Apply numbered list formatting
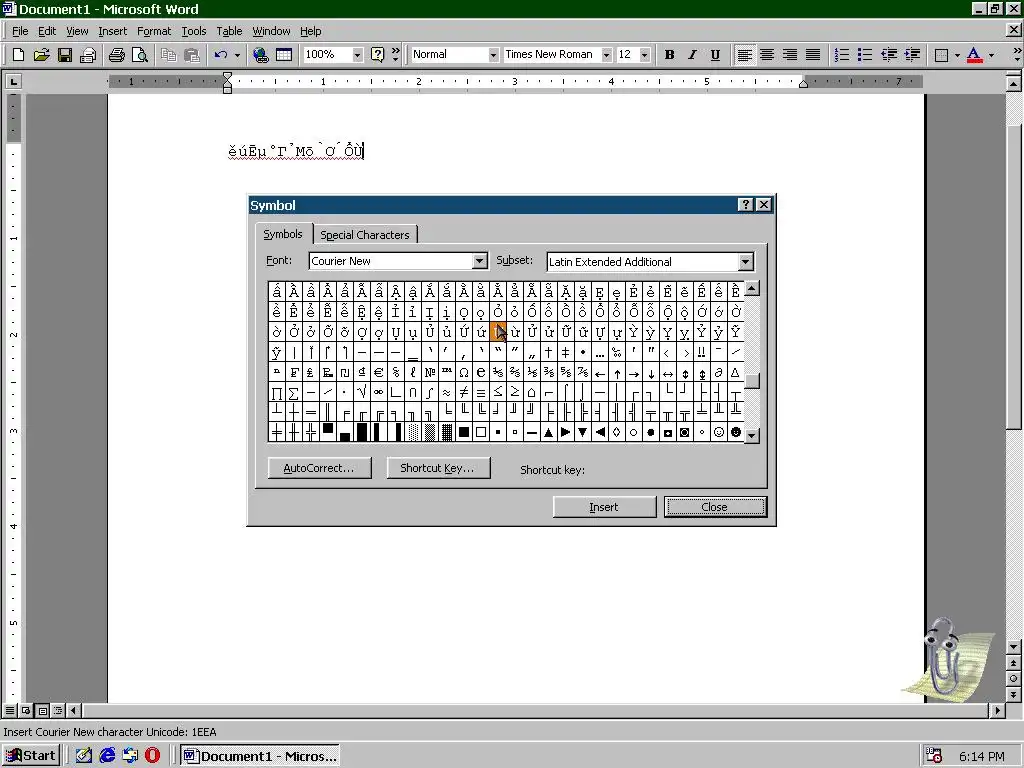 point(842,55)
